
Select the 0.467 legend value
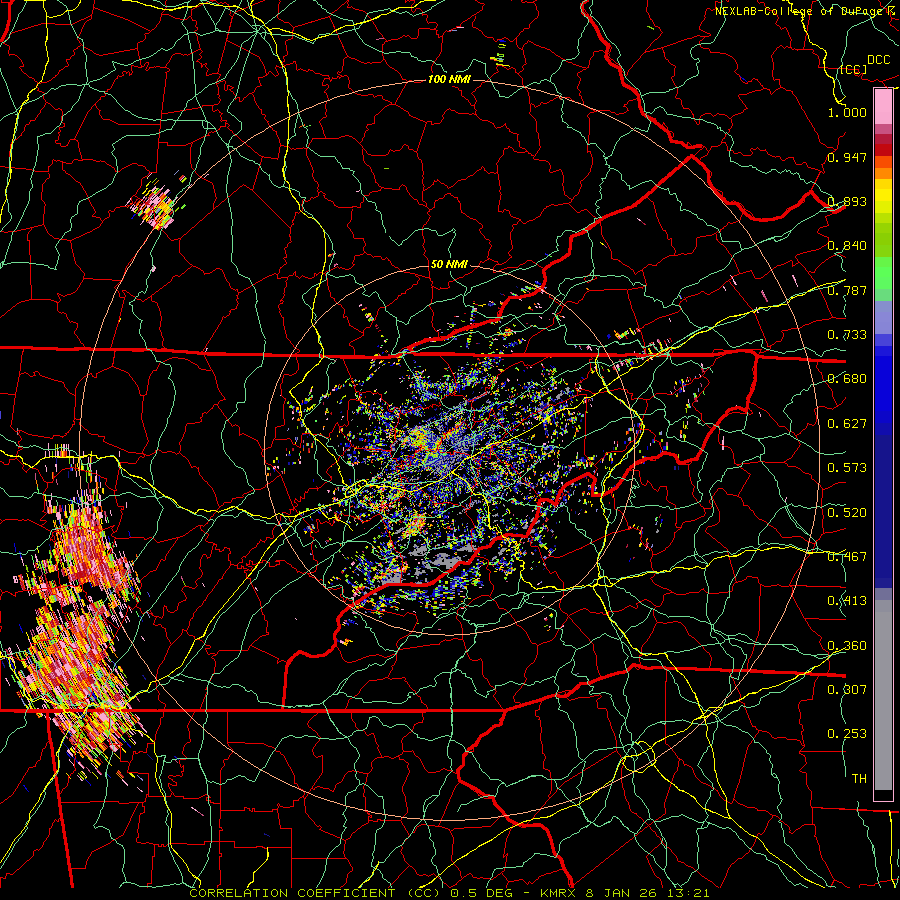click(x=847, y=557)
